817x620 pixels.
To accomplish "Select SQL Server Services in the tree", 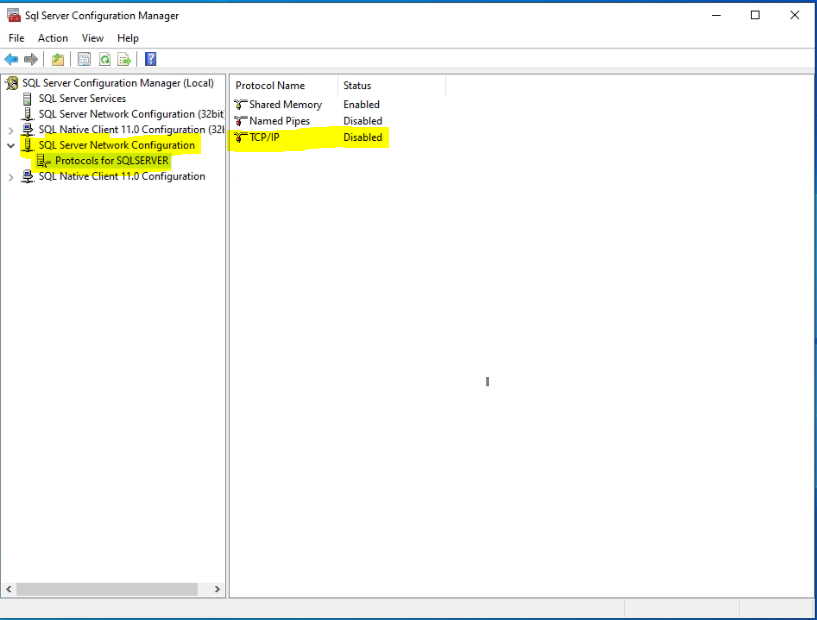I will pos(82,98).
